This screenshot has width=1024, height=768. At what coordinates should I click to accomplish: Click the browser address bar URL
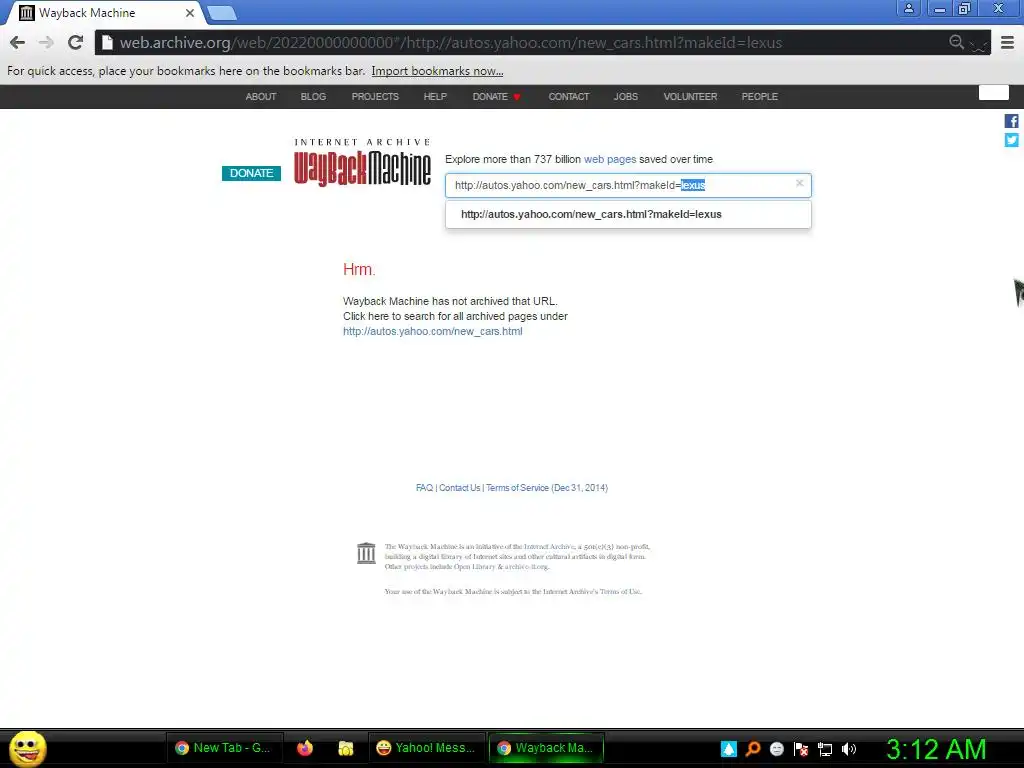pos(451,43)
